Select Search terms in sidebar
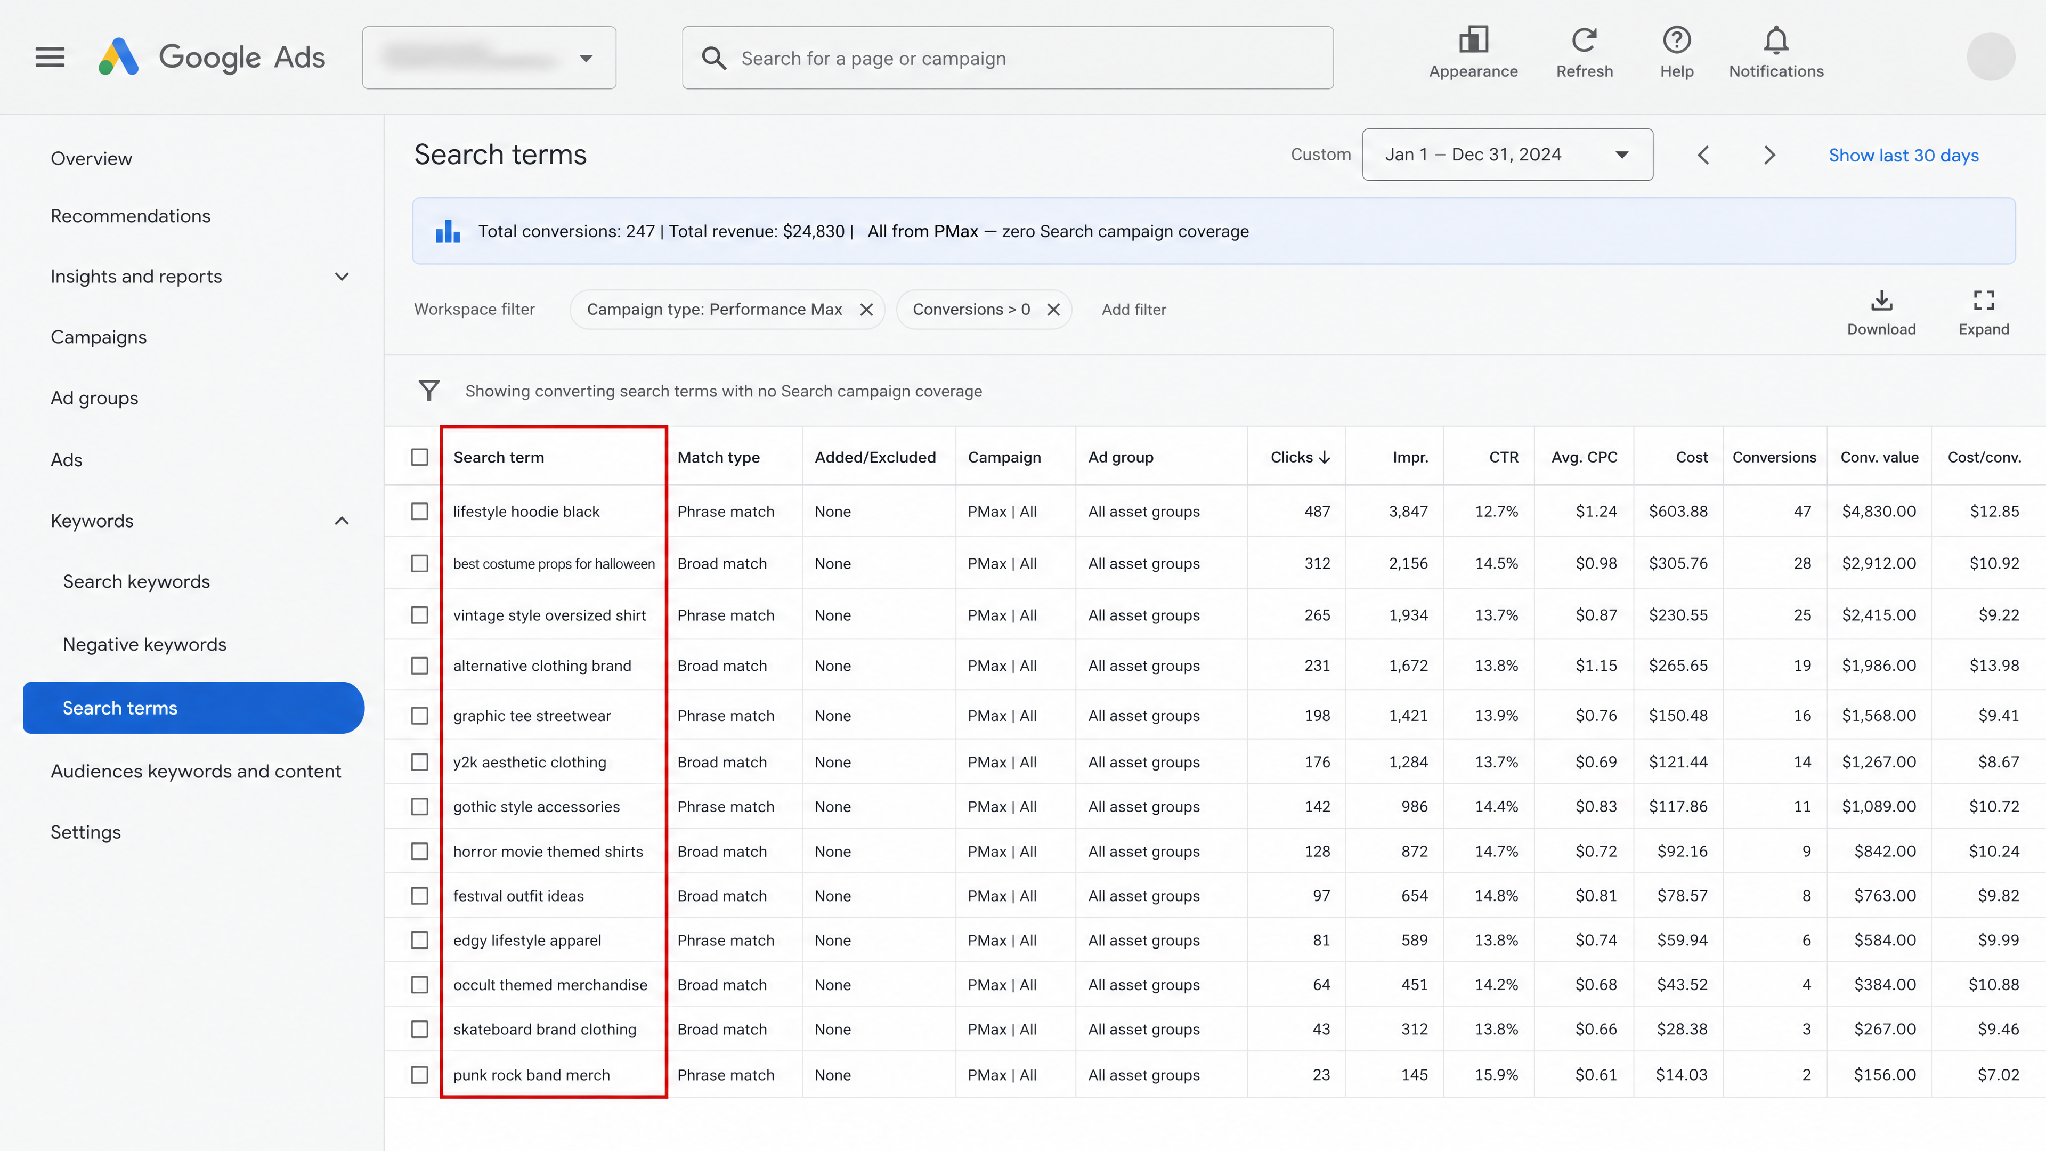 (193, 708)
